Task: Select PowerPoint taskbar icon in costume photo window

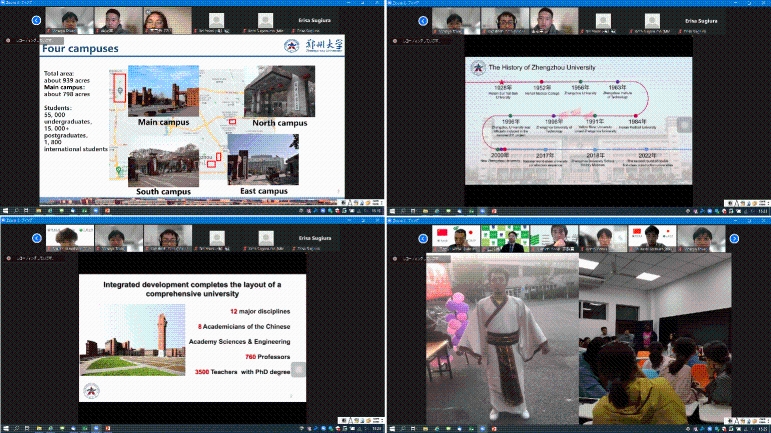Action: tap(494, 429)
